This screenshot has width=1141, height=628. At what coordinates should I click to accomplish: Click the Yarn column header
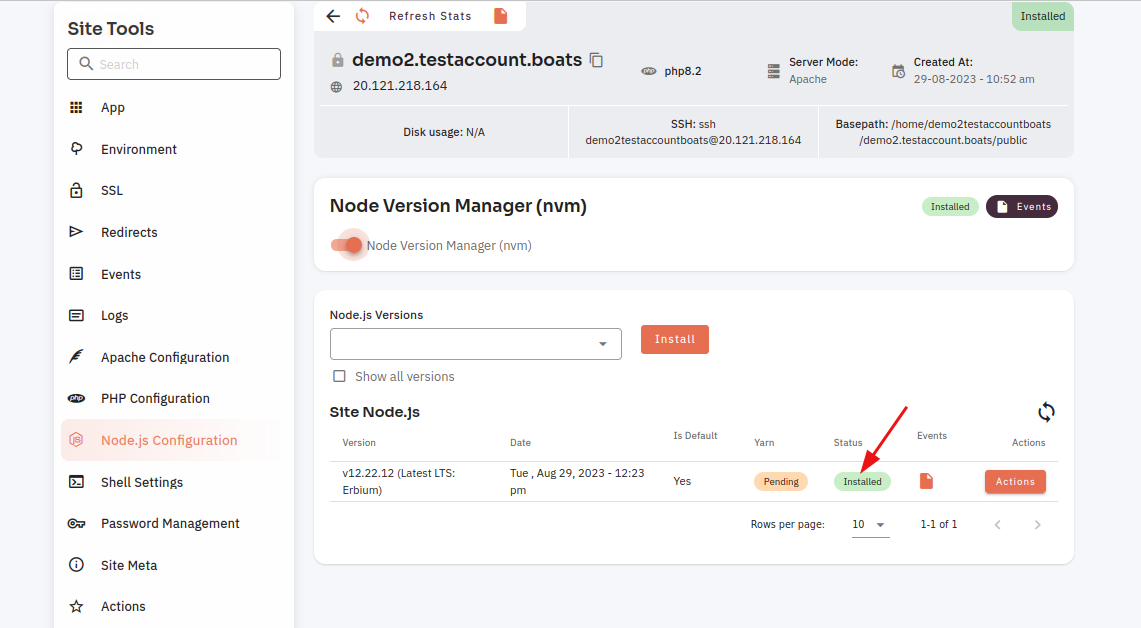(x=764, y=442)
